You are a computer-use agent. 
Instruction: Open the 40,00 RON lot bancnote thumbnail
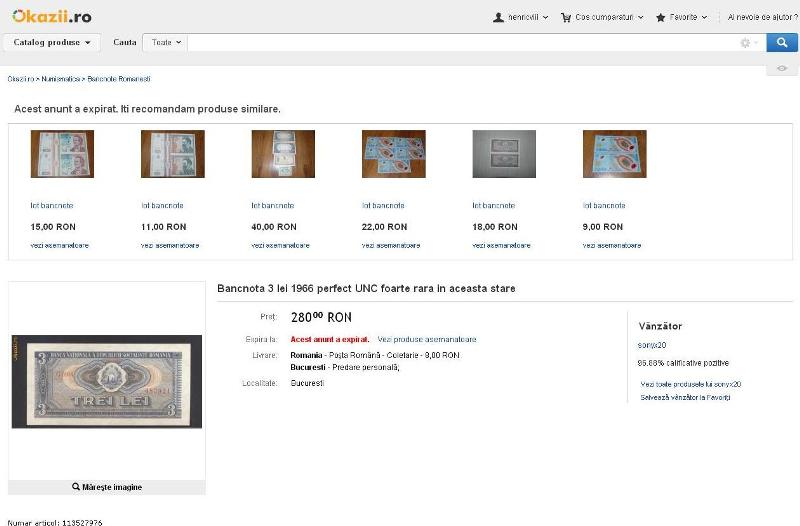[x=283, y=154]
